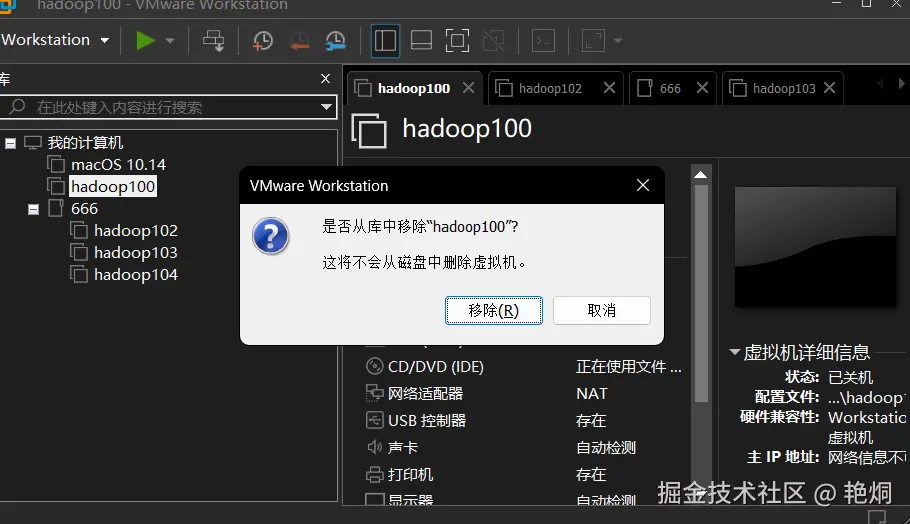
Task: Click the green Power On play button
Action: pos(145,41)
